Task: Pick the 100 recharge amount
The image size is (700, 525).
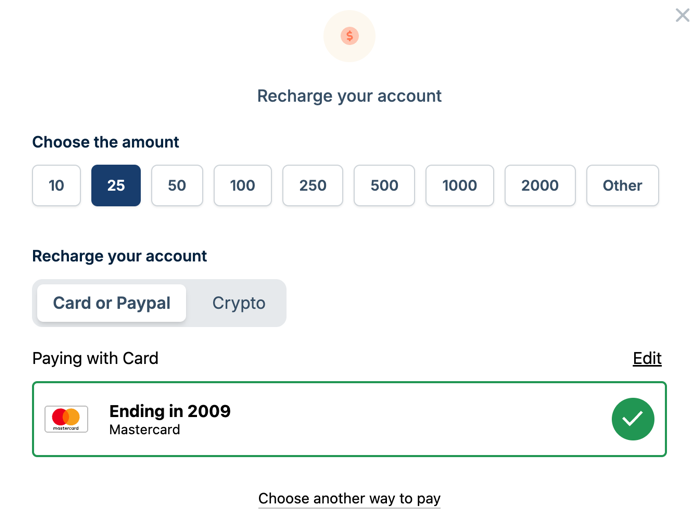Action: (242, 185)
